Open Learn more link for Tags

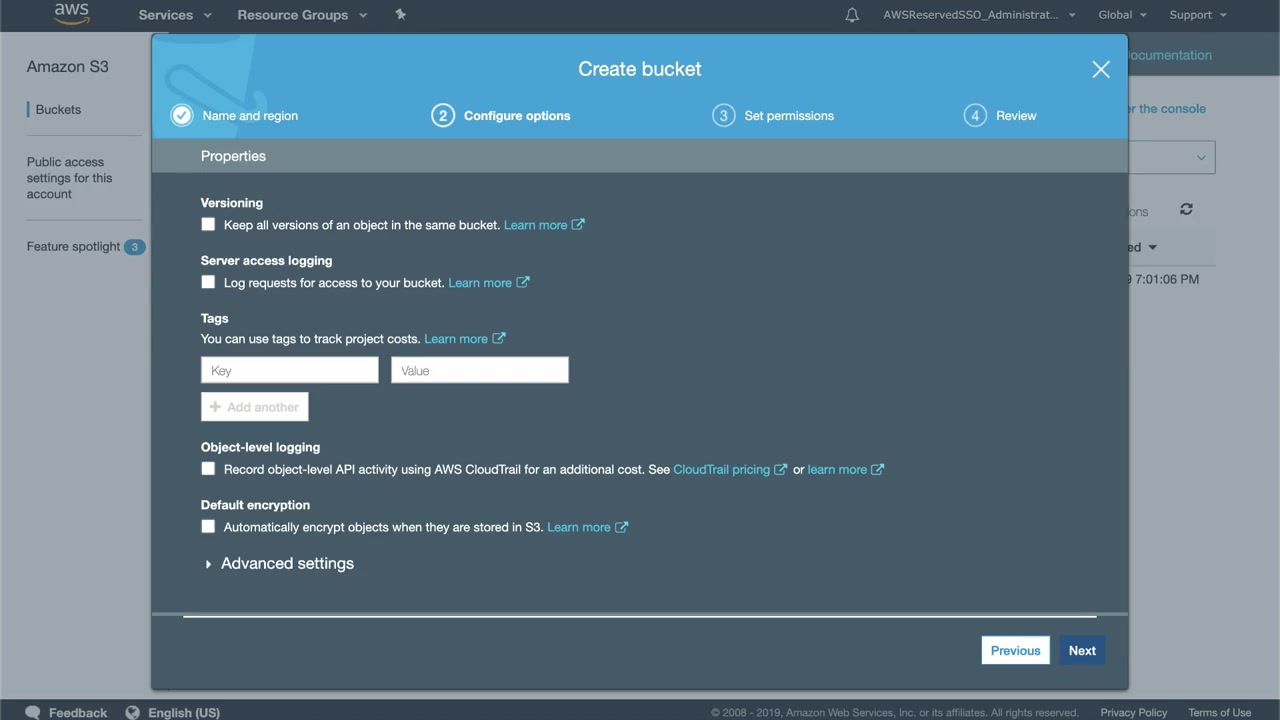(x=456, y=339)
